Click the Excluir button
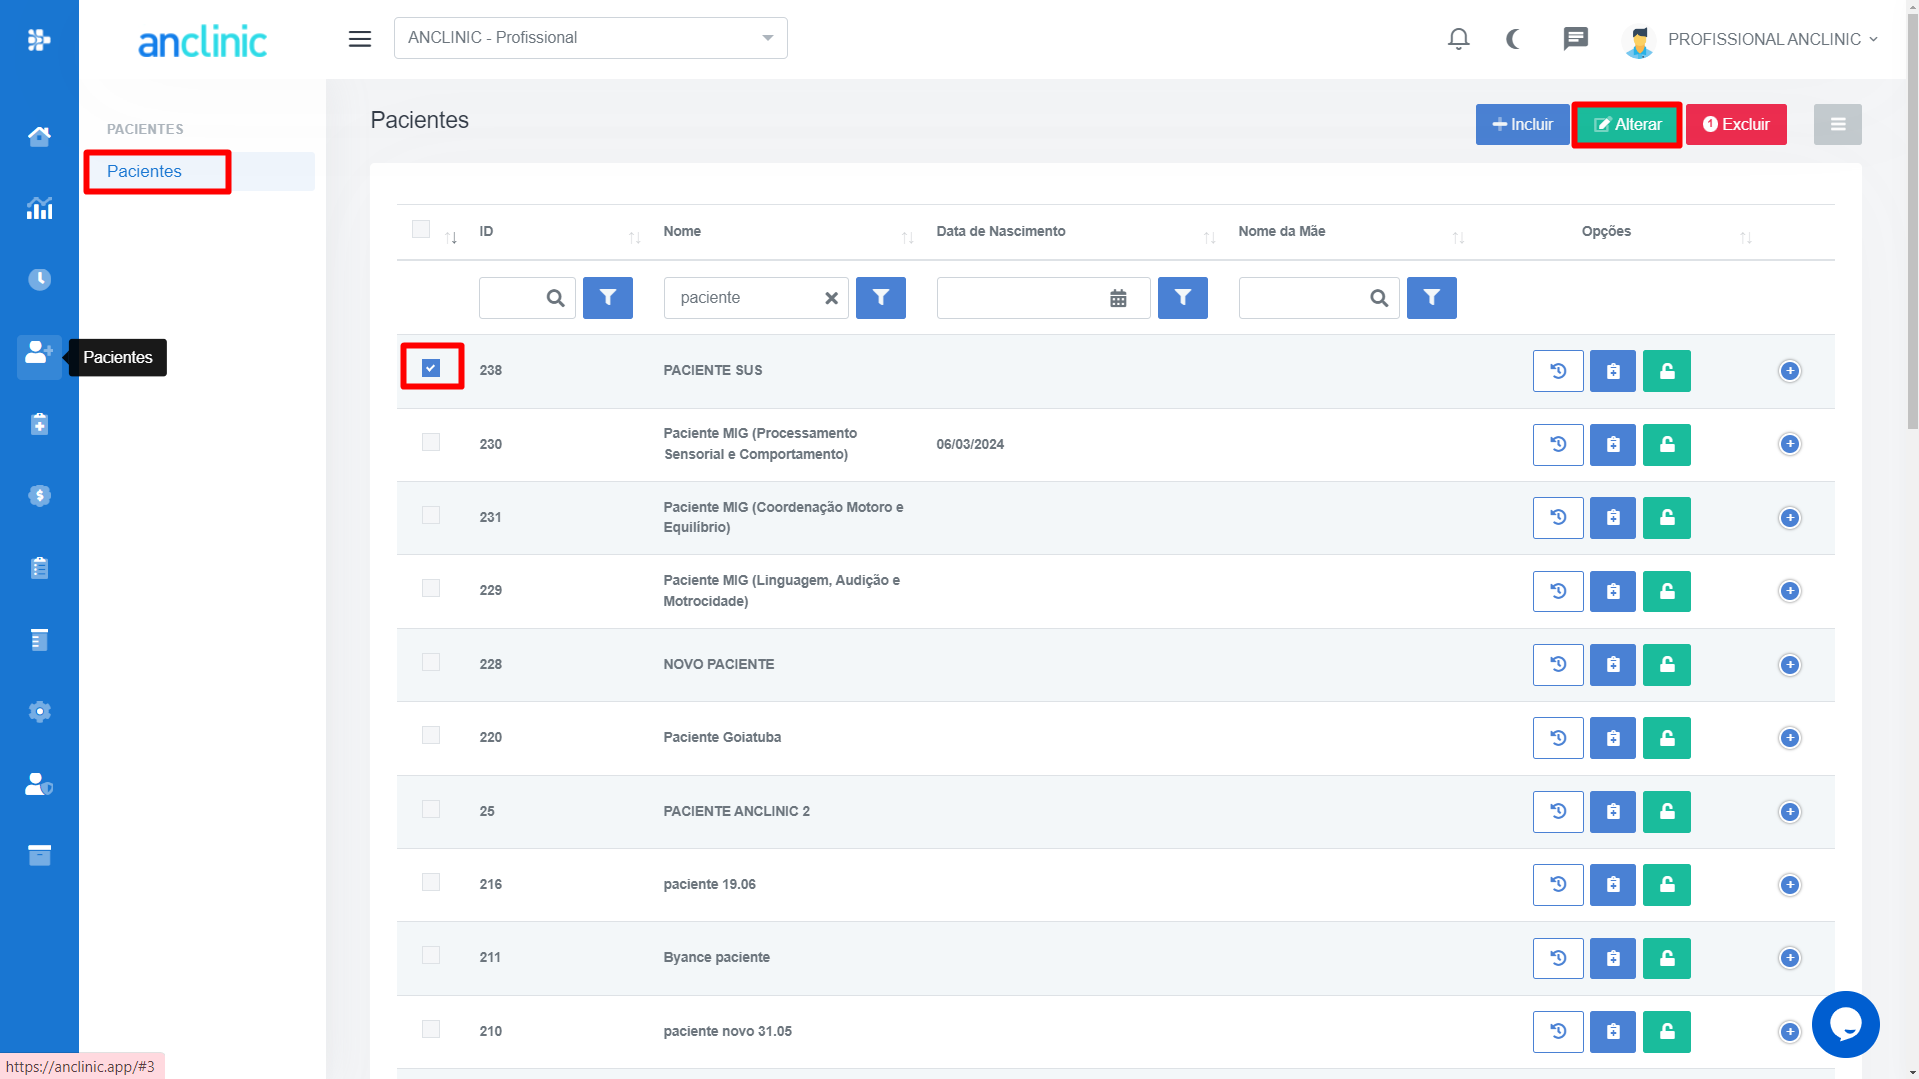 coord(1736,125)
